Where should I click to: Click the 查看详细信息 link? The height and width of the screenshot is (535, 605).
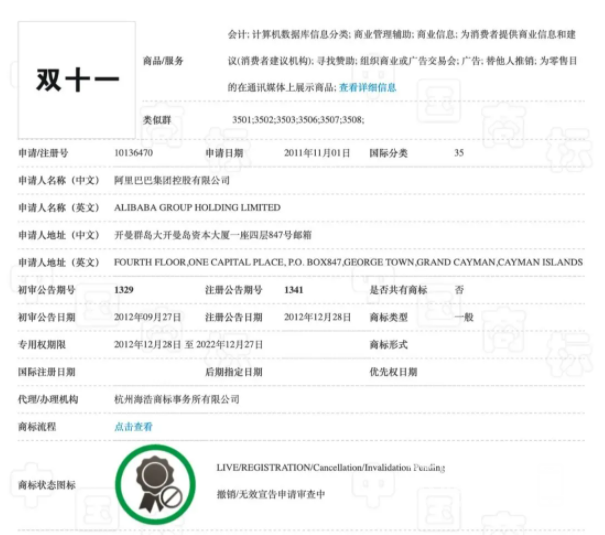click(367, 88)
